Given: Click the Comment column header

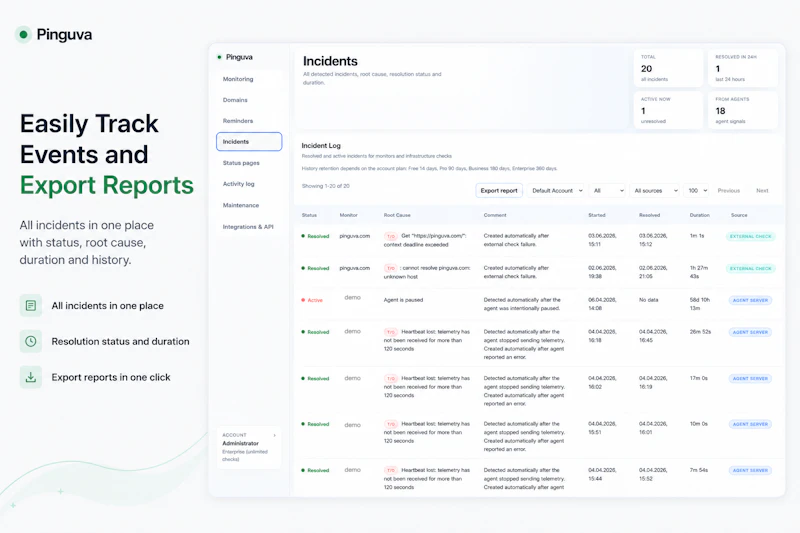Looking at the screenshot, I should tap(495, 215).
